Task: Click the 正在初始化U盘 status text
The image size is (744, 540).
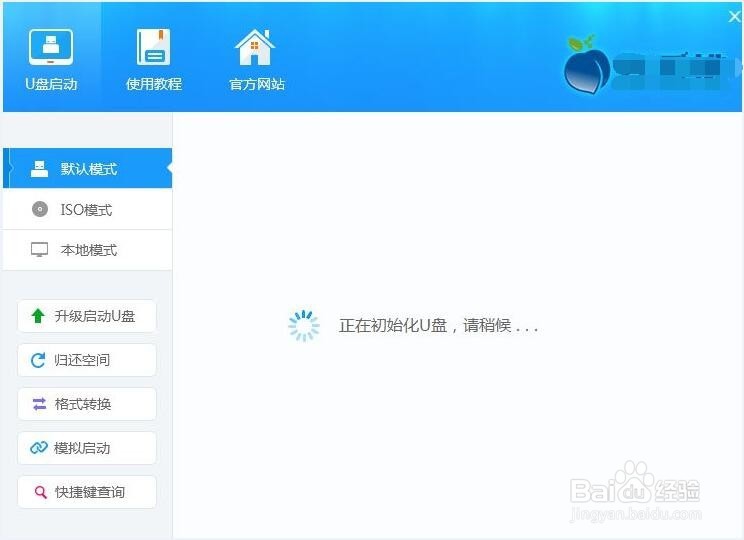Action: point(438,326)
